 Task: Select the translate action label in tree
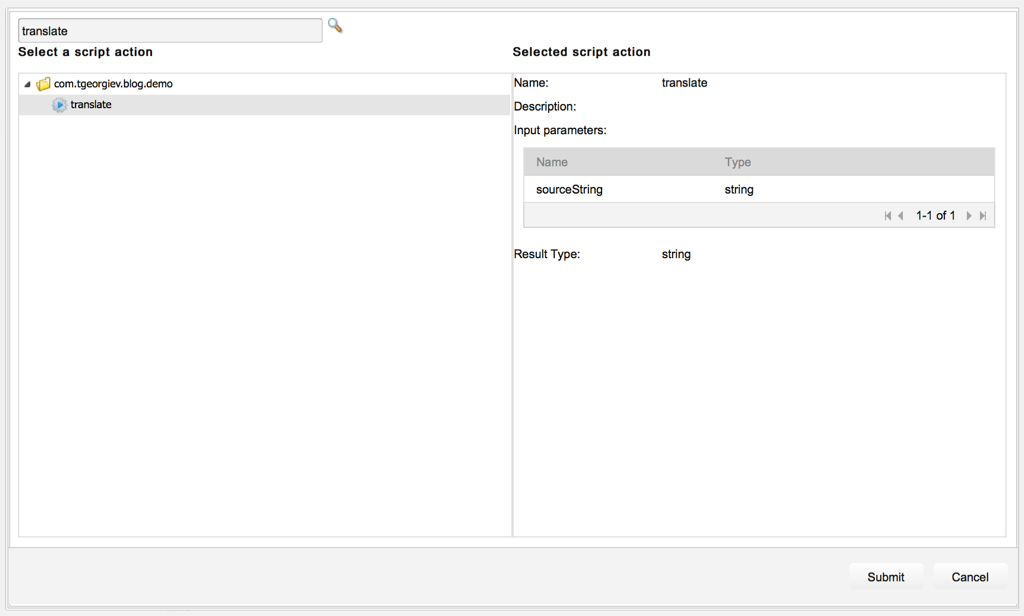click(91, 105)
